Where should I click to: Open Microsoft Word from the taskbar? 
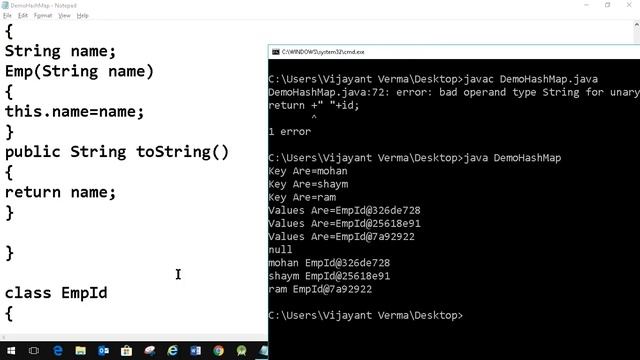(196, 351)
